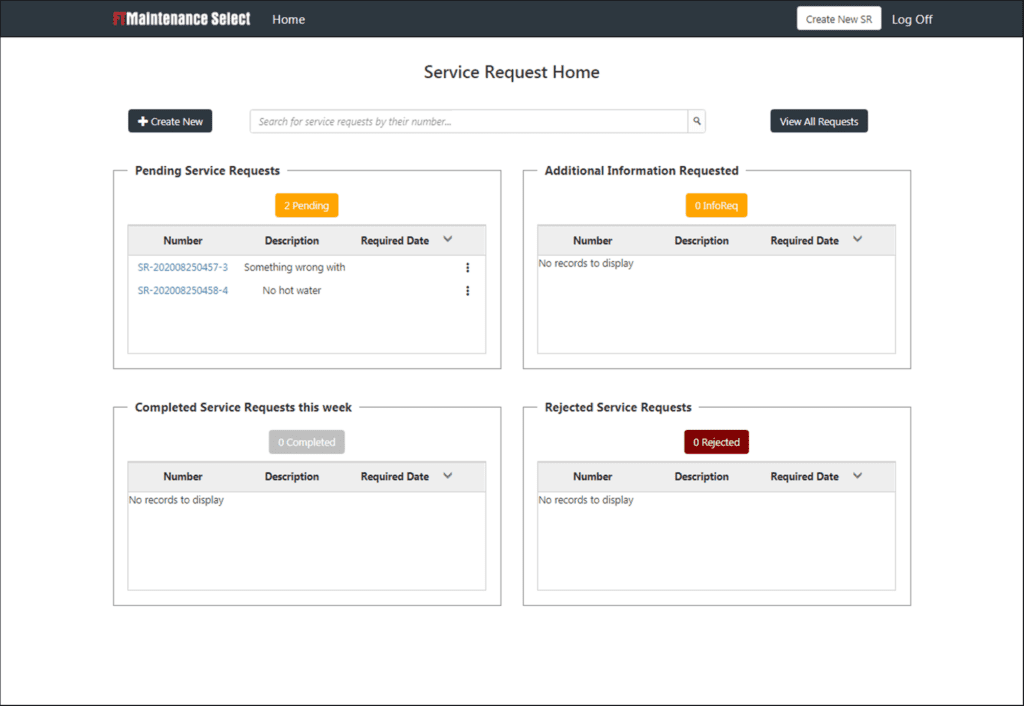The height and width of the screenshot is (706, 1024).
Task: Open service request SR-202008250457-3 link
Action: coord(183,267)
